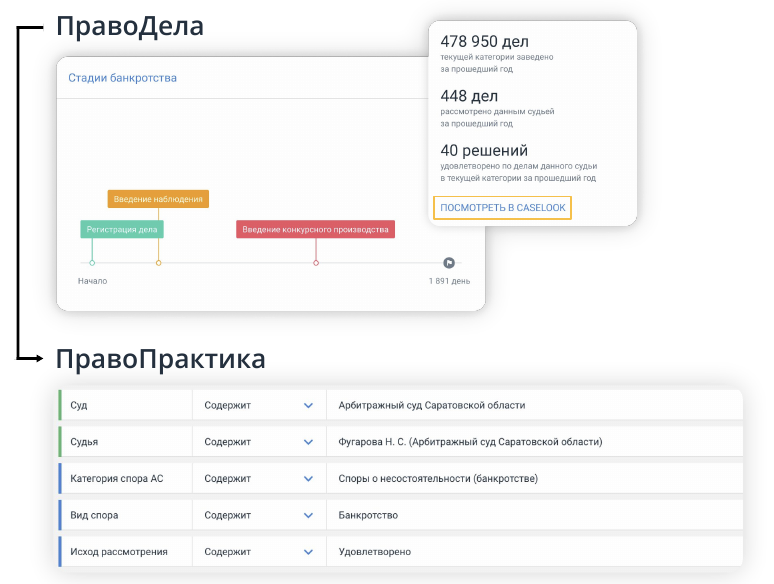Screen dimensions: 774x584
Task: Select the Введение наблюдения stage label
Action: [x=158, y=199]
